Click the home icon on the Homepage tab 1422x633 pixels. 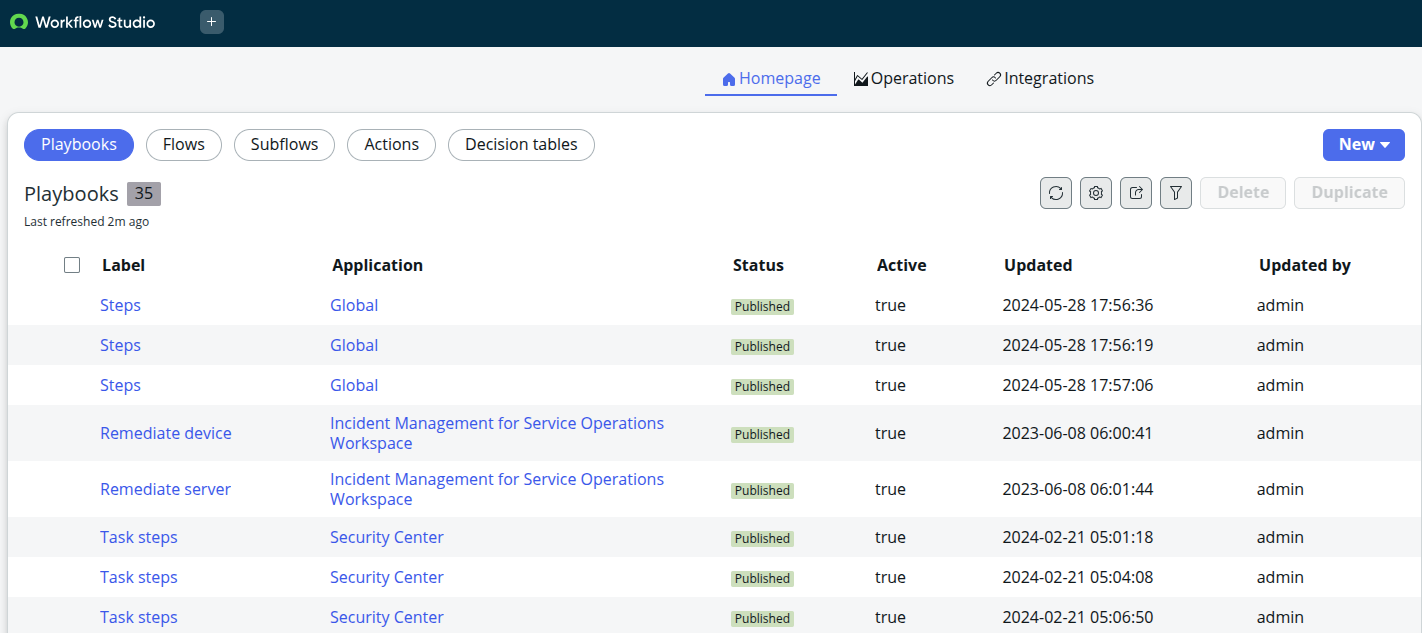tap(728, 77)
